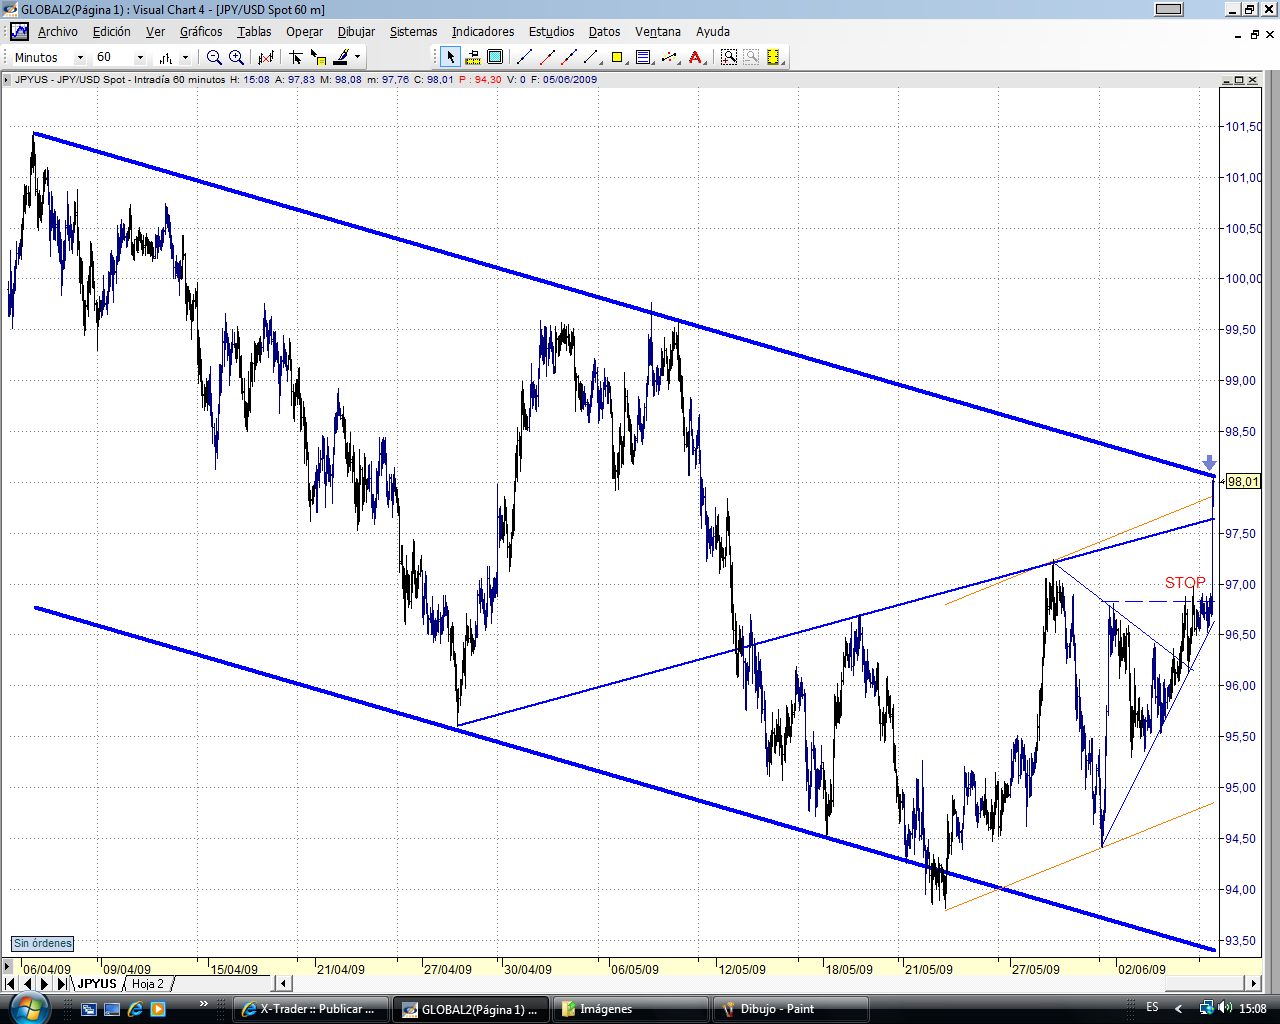Expand the chart header arrow left of JPYUS

point(8,80)
